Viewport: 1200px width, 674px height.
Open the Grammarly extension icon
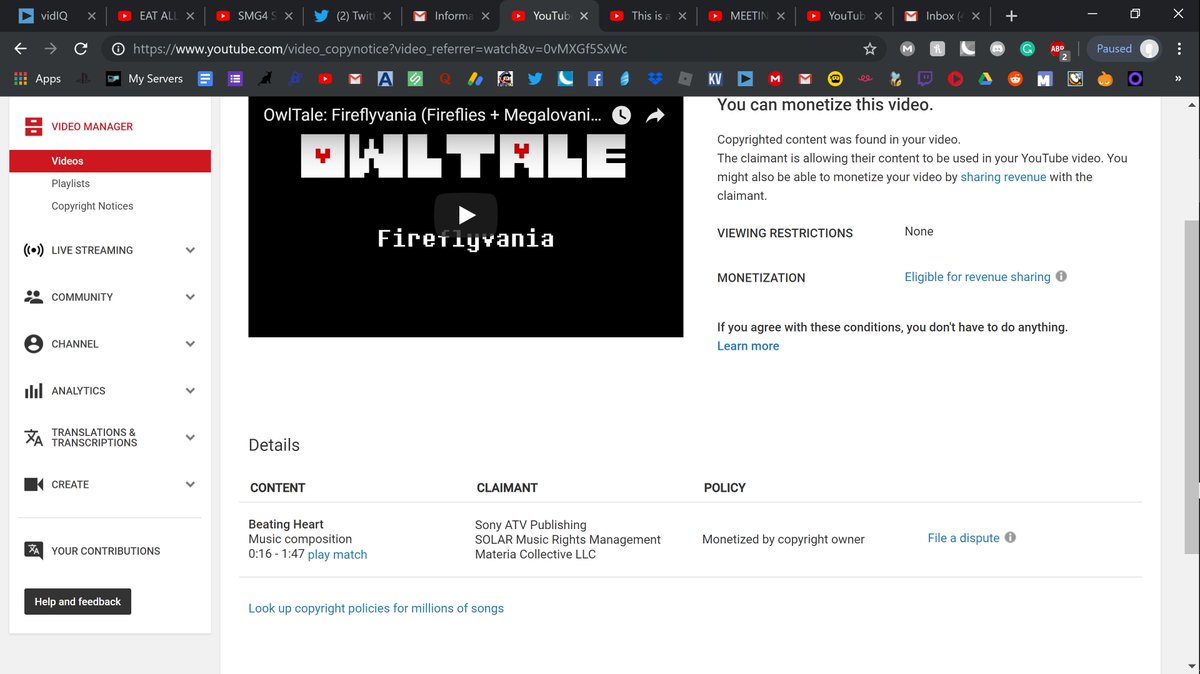(1027, 48)
